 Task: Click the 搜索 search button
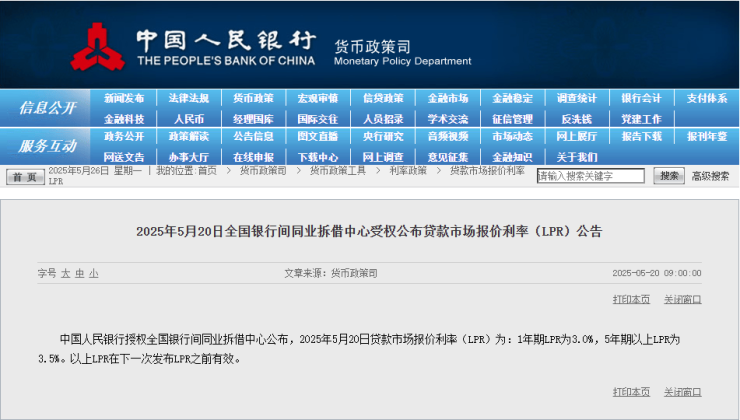[x=669, y=176]
